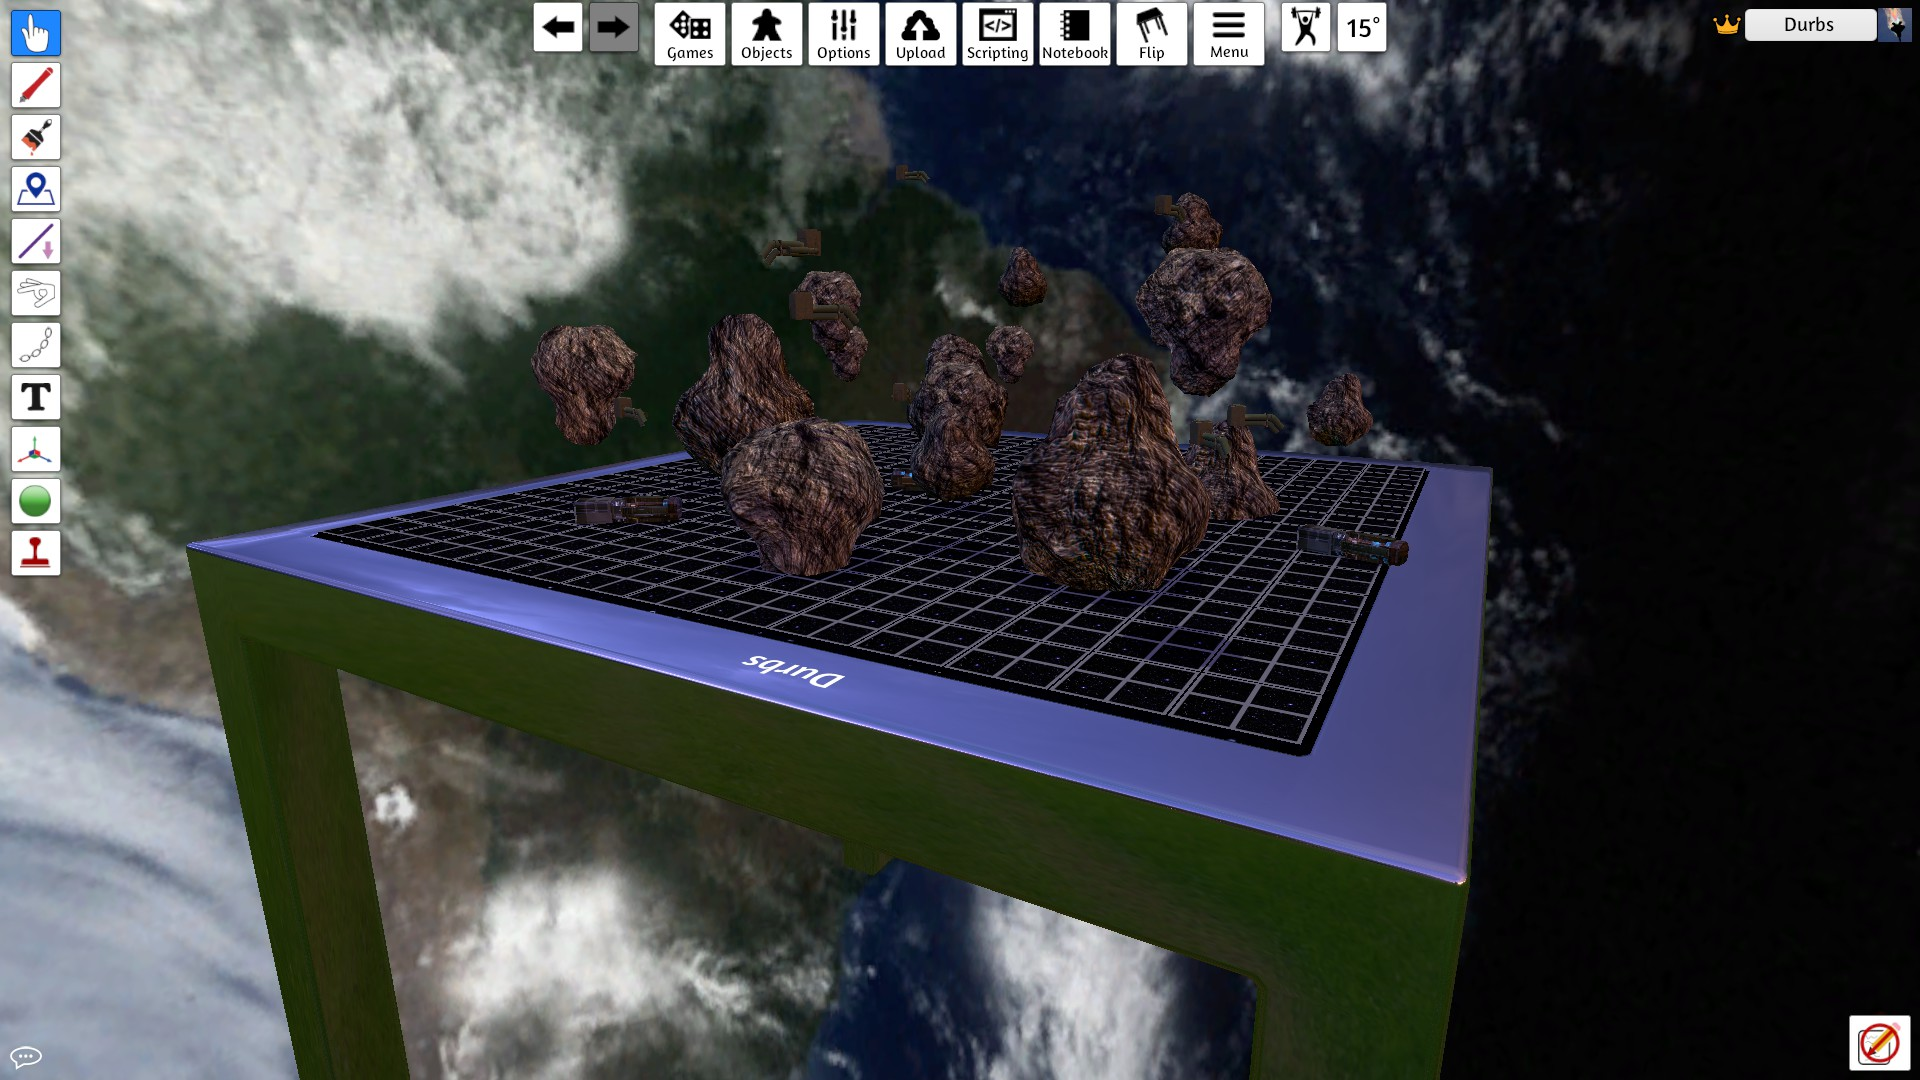Select the Text T tool
This screenshot has width=1920, height=1080.
(x=36, y=397)
